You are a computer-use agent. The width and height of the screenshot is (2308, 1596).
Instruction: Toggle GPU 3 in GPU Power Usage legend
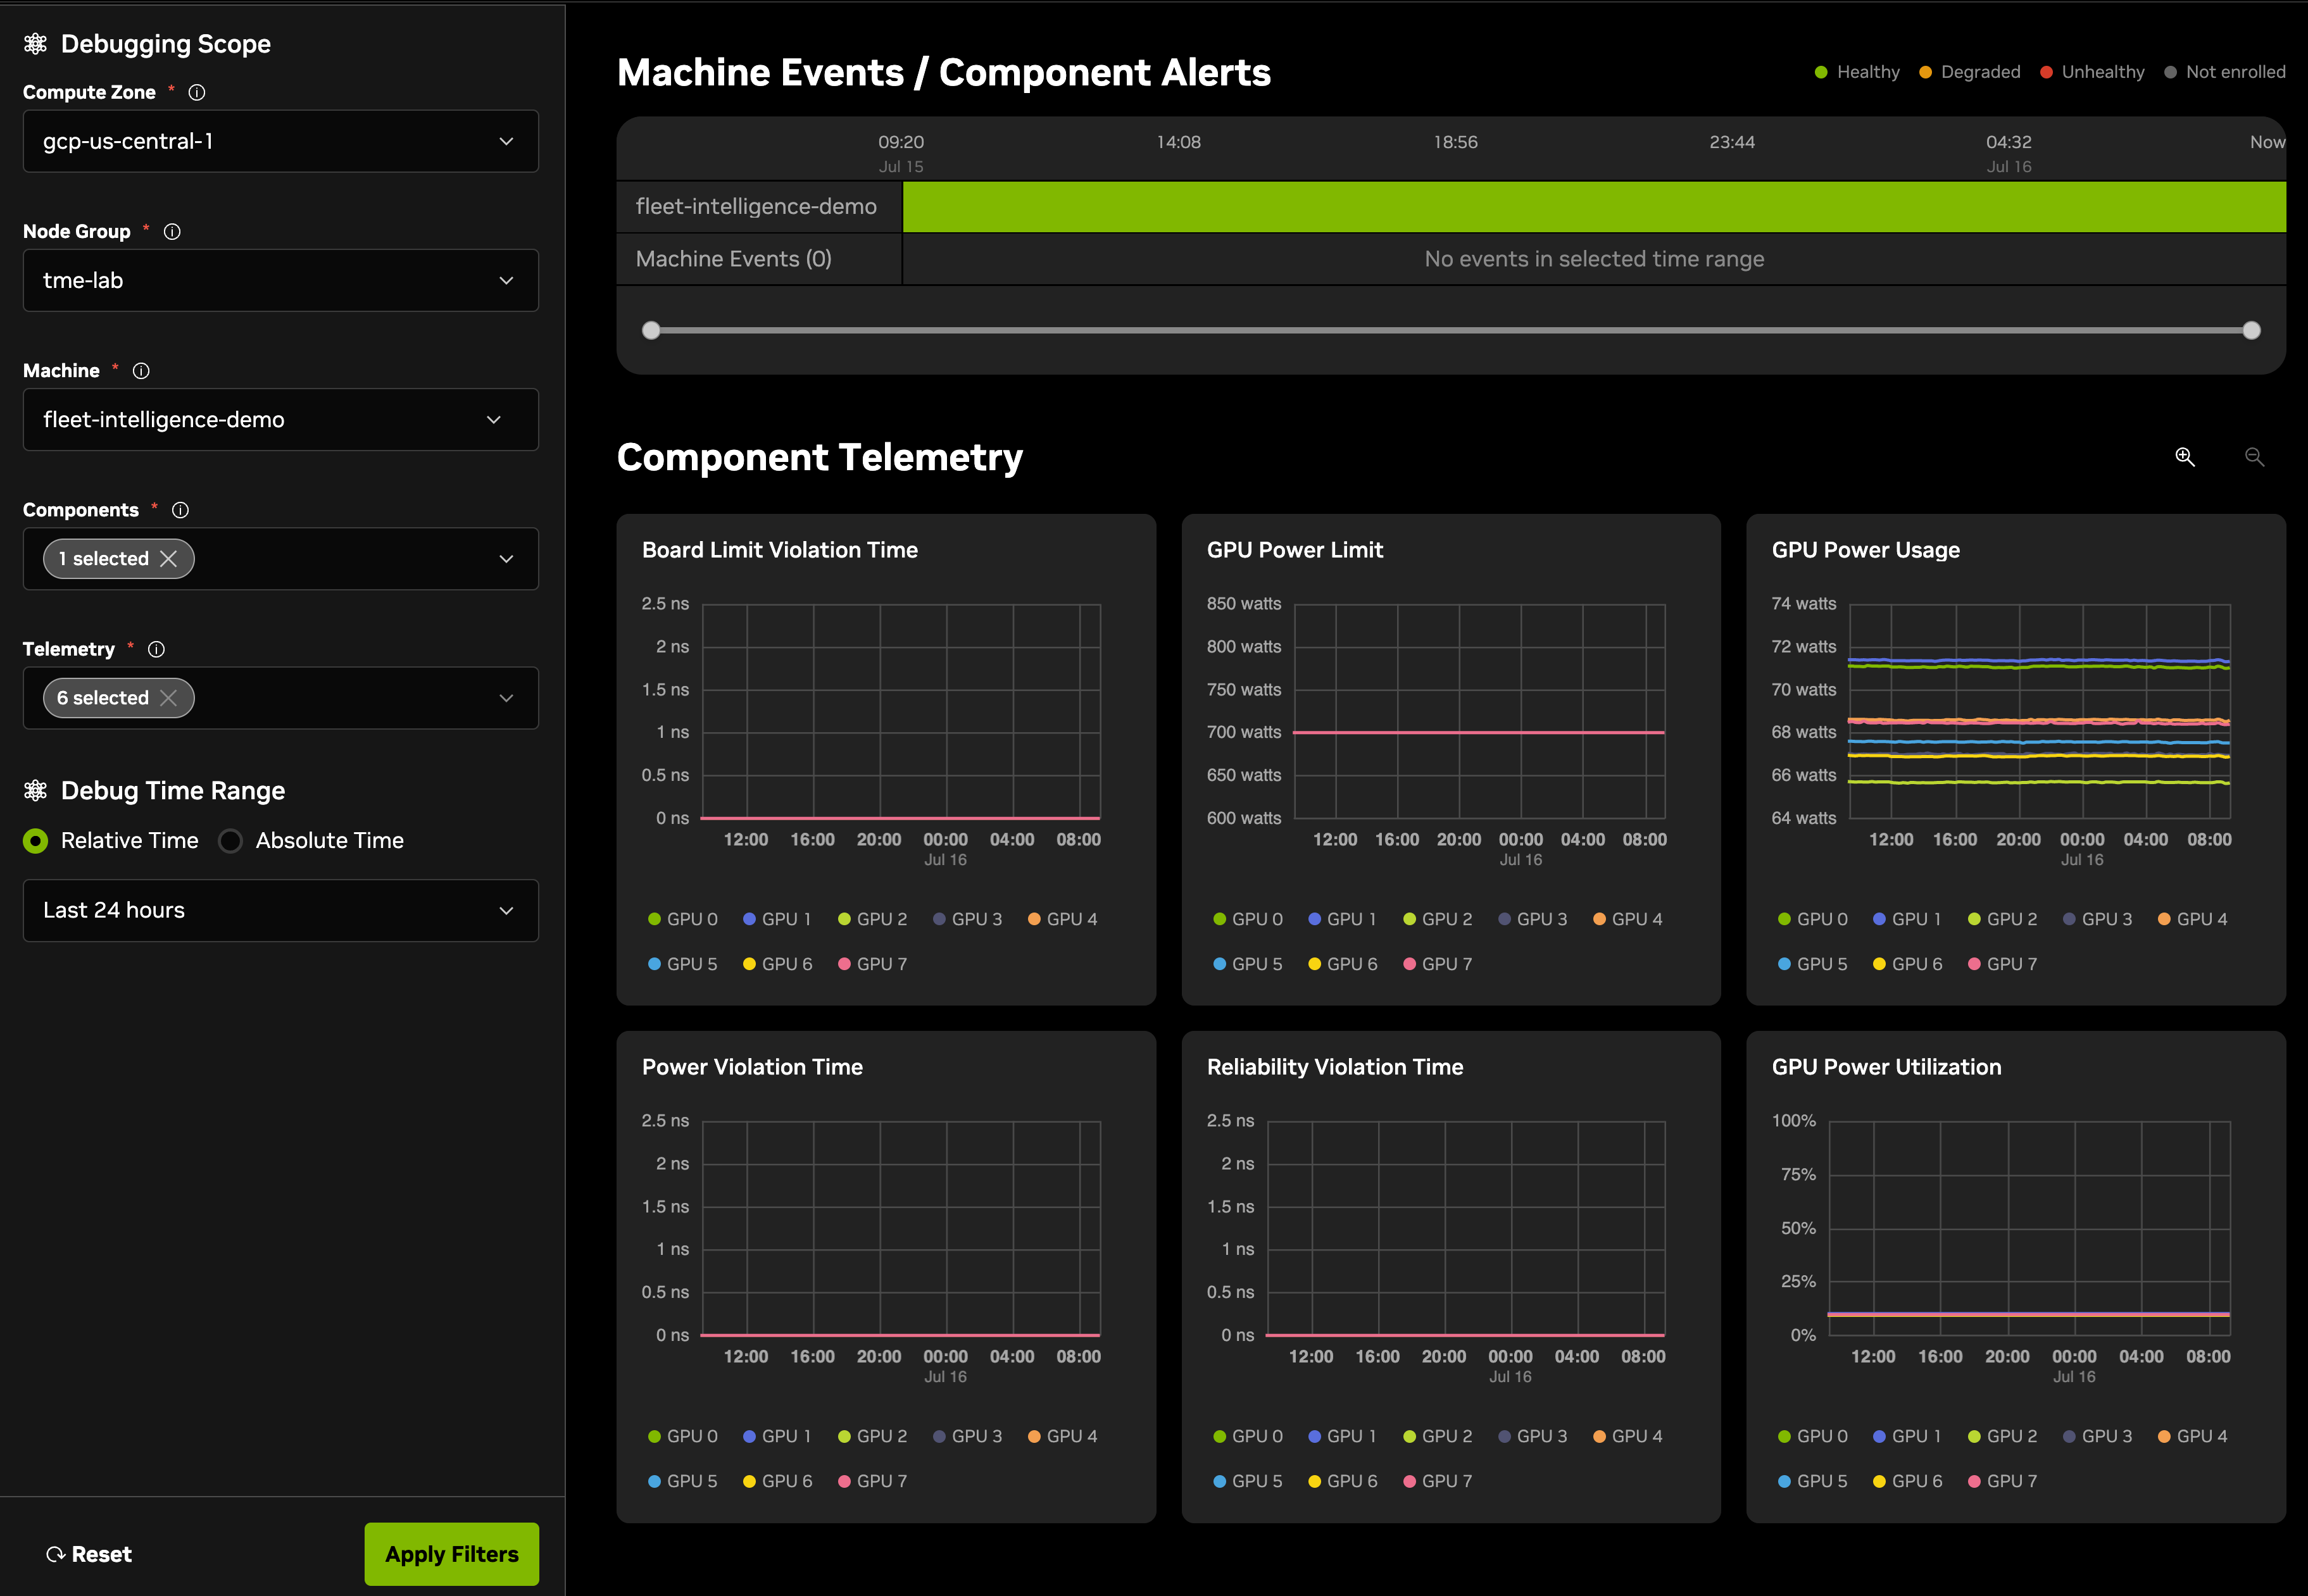(x=2098, y=919)
